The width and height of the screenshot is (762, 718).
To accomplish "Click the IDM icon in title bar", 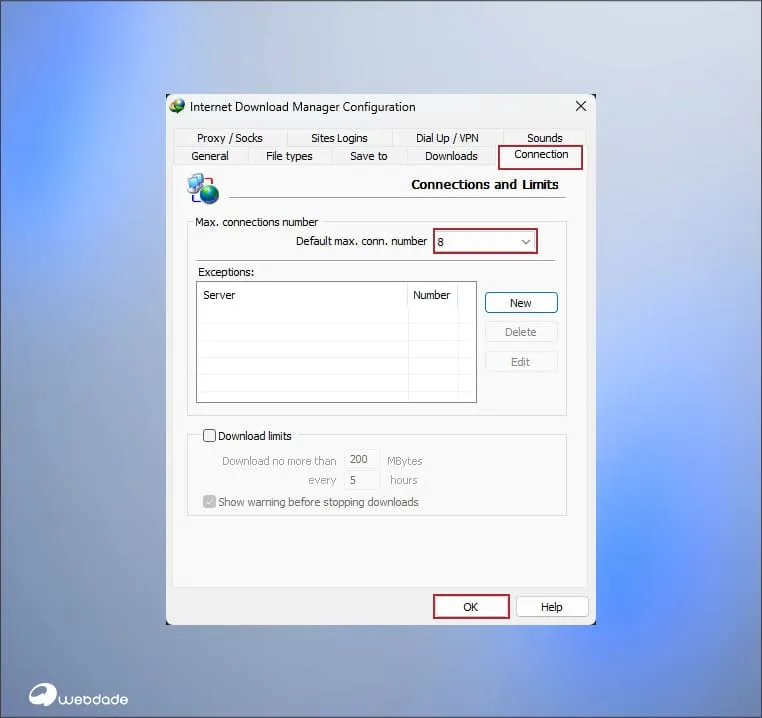I will (x=178, y=106).
